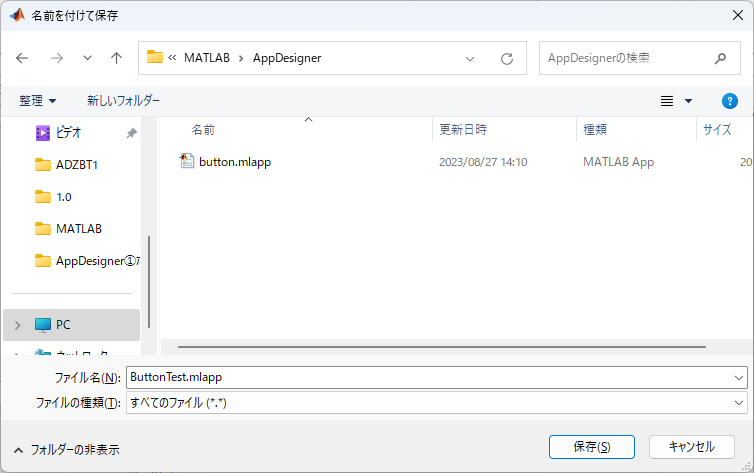Expand the PC tree node
754x473 pixels.
[x=18, y=325]
